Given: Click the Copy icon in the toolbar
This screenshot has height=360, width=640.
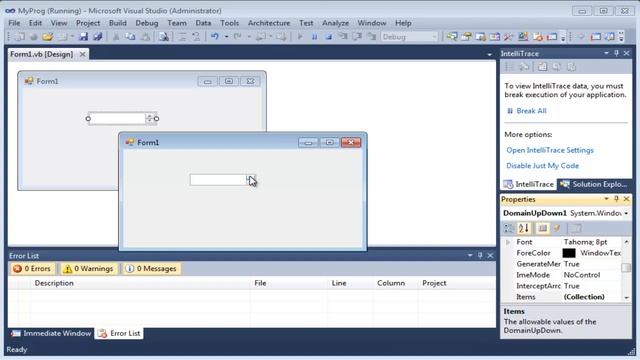Looking at the screenshot, I should [x=130, y=37].
